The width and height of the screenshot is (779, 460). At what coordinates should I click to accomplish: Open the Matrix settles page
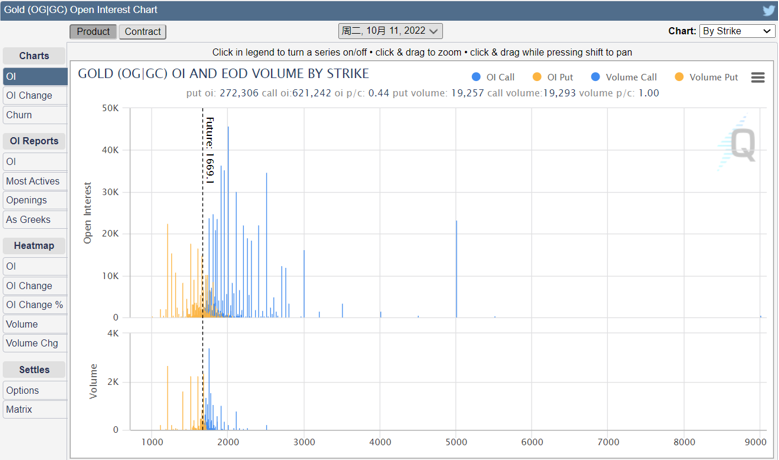[35, 409]
